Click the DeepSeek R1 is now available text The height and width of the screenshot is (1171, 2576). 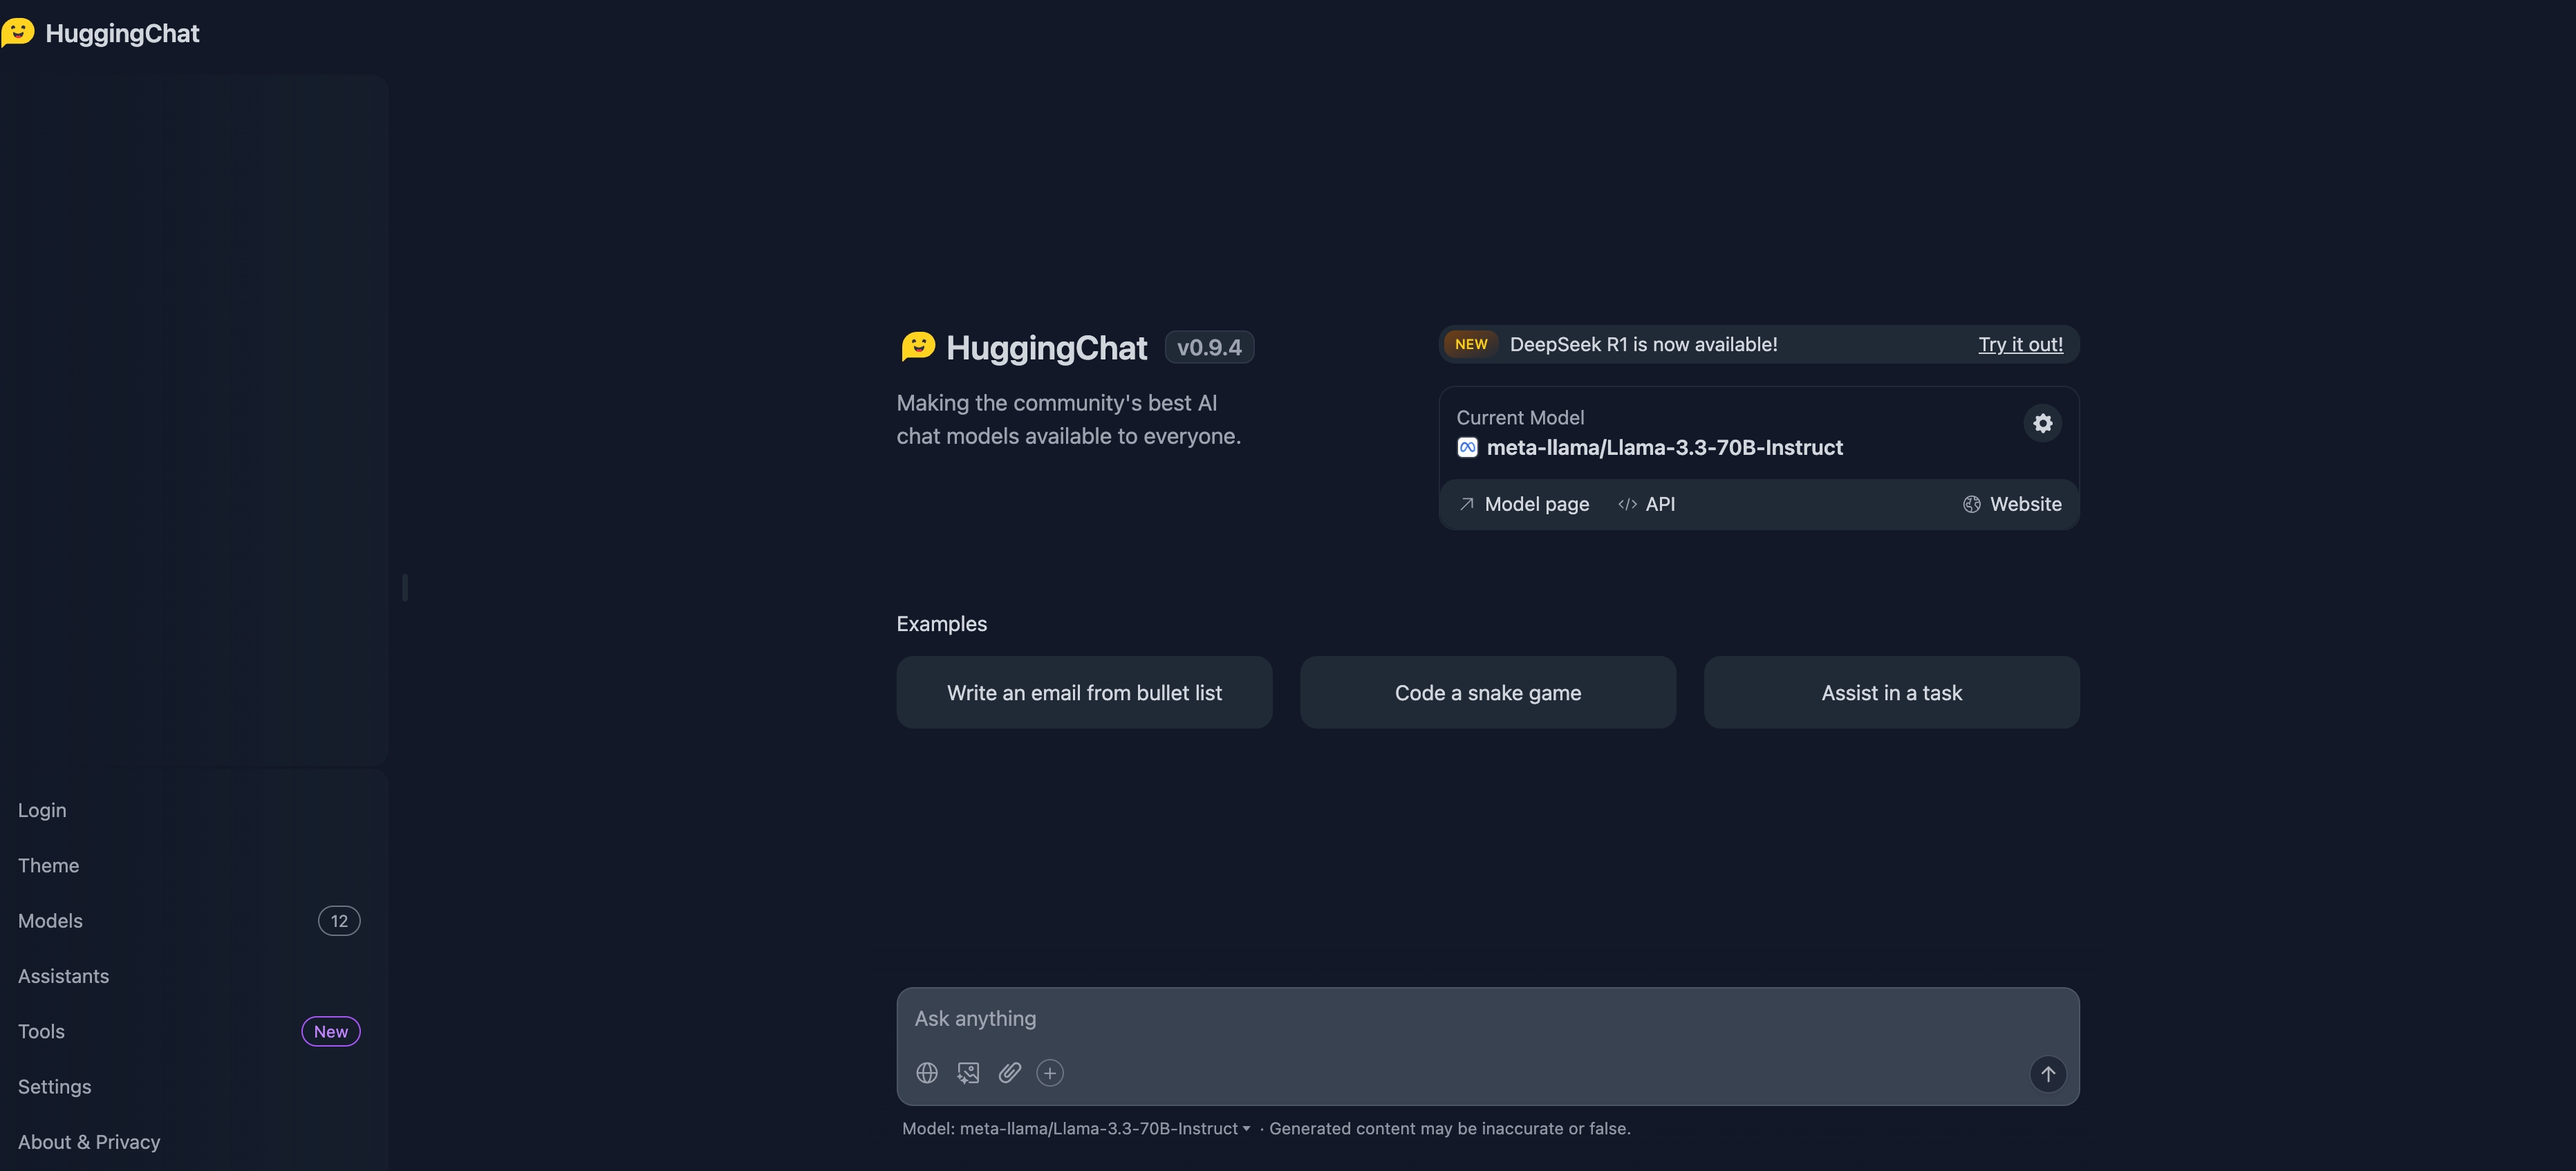tap(1643, 344)
